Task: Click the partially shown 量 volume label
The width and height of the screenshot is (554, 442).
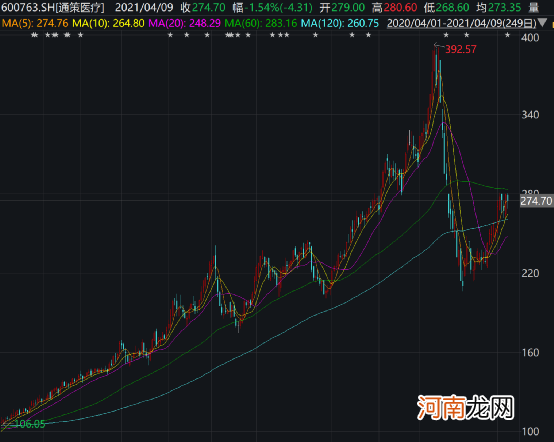Action: [x=533, y=7]
